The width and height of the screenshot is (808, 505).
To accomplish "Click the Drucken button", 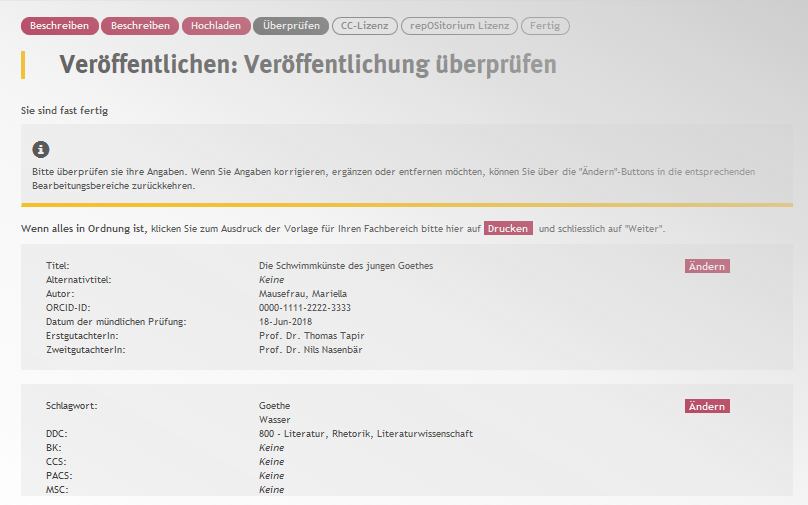I will [508, 228].
